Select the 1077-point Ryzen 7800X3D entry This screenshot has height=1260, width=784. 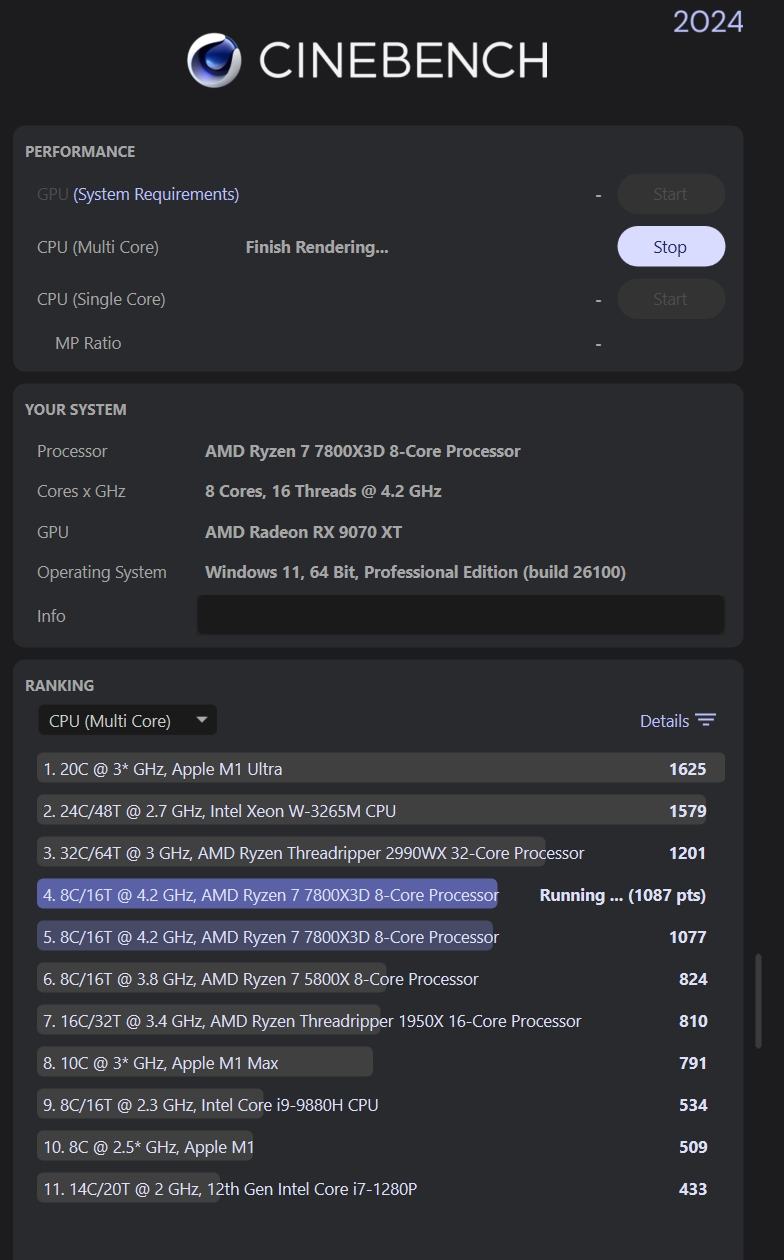tap(372, 937)
